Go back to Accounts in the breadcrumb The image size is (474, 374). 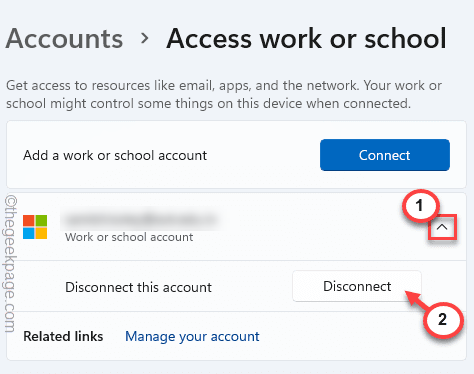click(64, 39)
